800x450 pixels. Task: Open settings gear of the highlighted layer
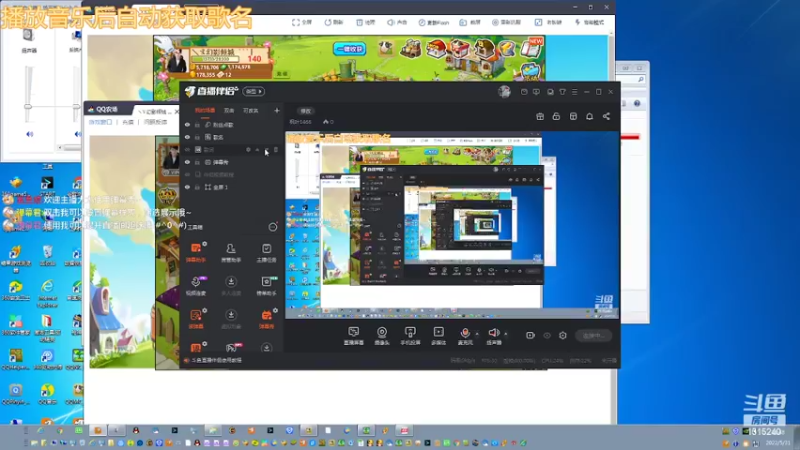pos(248,149)
